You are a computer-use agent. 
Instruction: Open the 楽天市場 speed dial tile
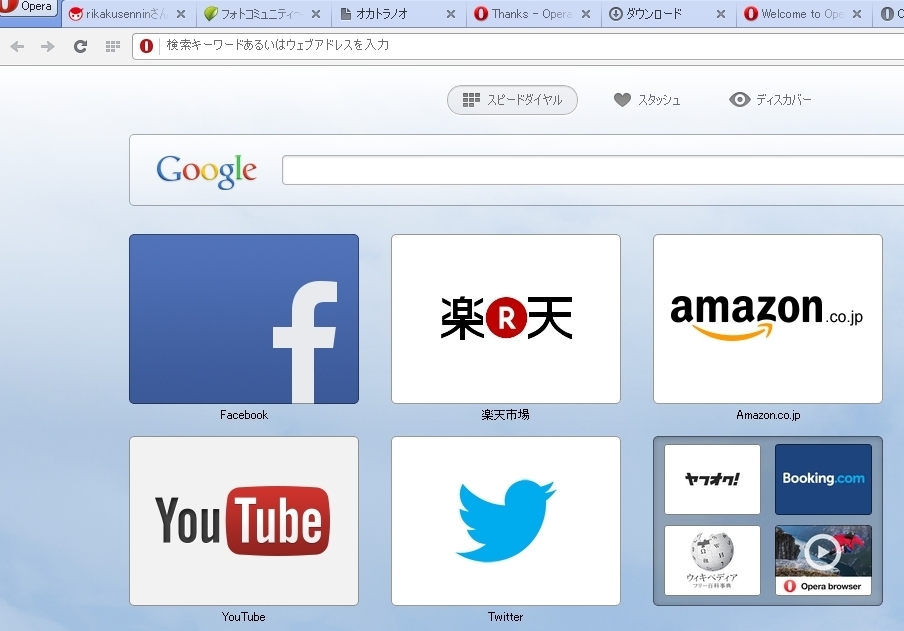[506, 319]
